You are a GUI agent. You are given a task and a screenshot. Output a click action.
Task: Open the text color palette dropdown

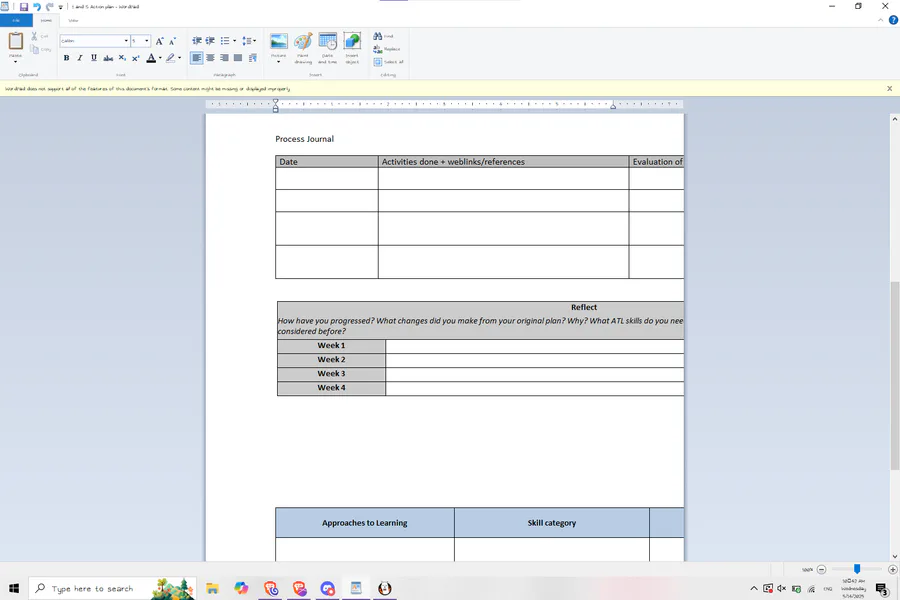point(160,58)
